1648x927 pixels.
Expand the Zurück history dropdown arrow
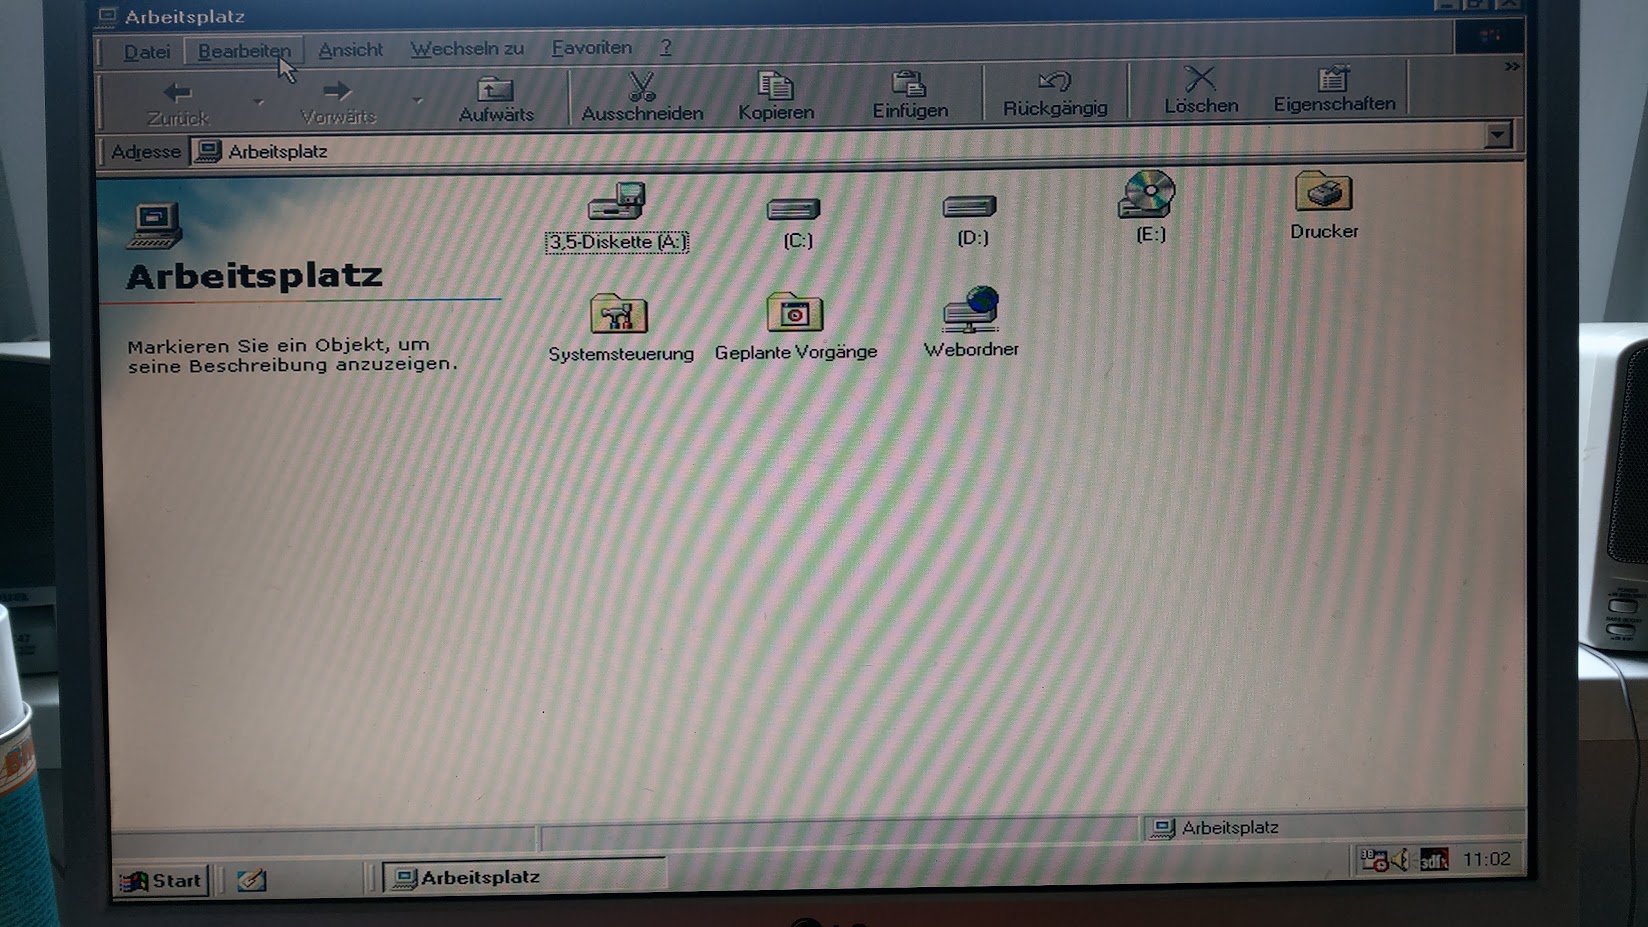259,102
